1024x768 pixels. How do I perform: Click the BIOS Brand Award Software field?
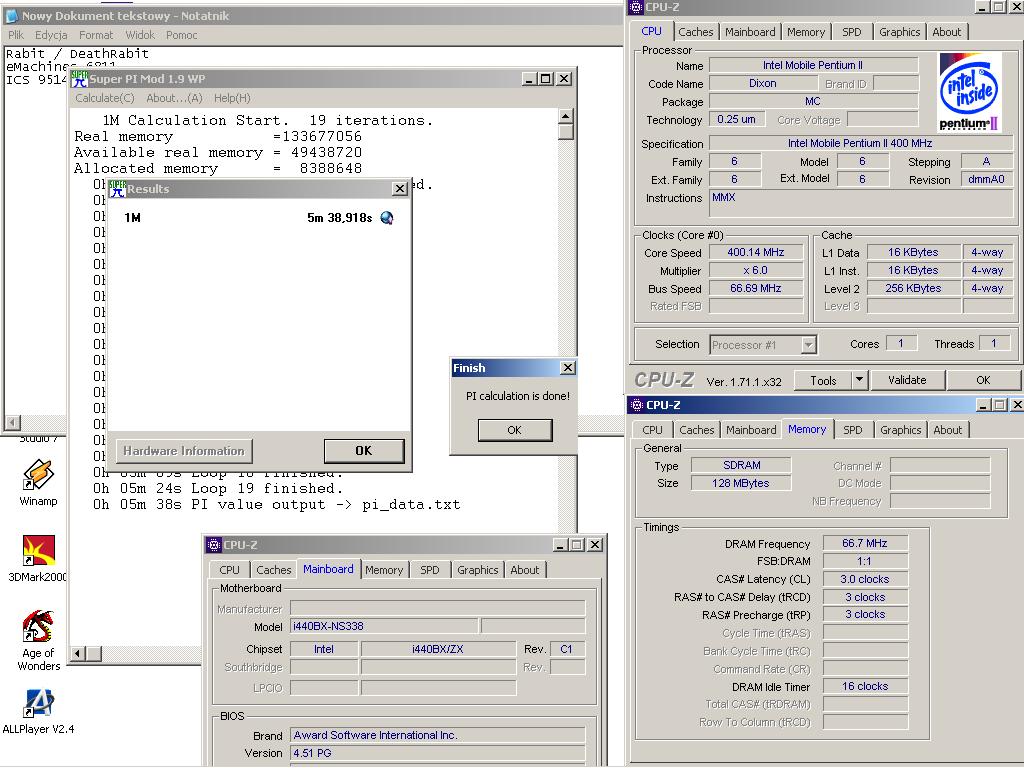[438, 735]
